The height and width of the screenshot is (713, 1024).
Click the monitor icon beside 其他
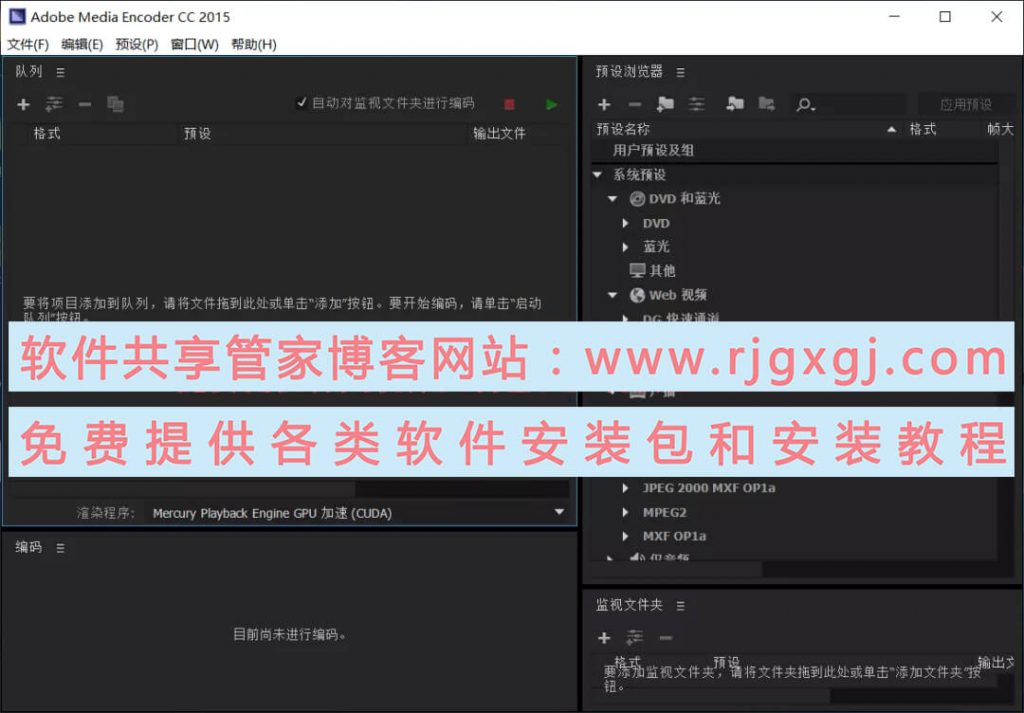637,270
